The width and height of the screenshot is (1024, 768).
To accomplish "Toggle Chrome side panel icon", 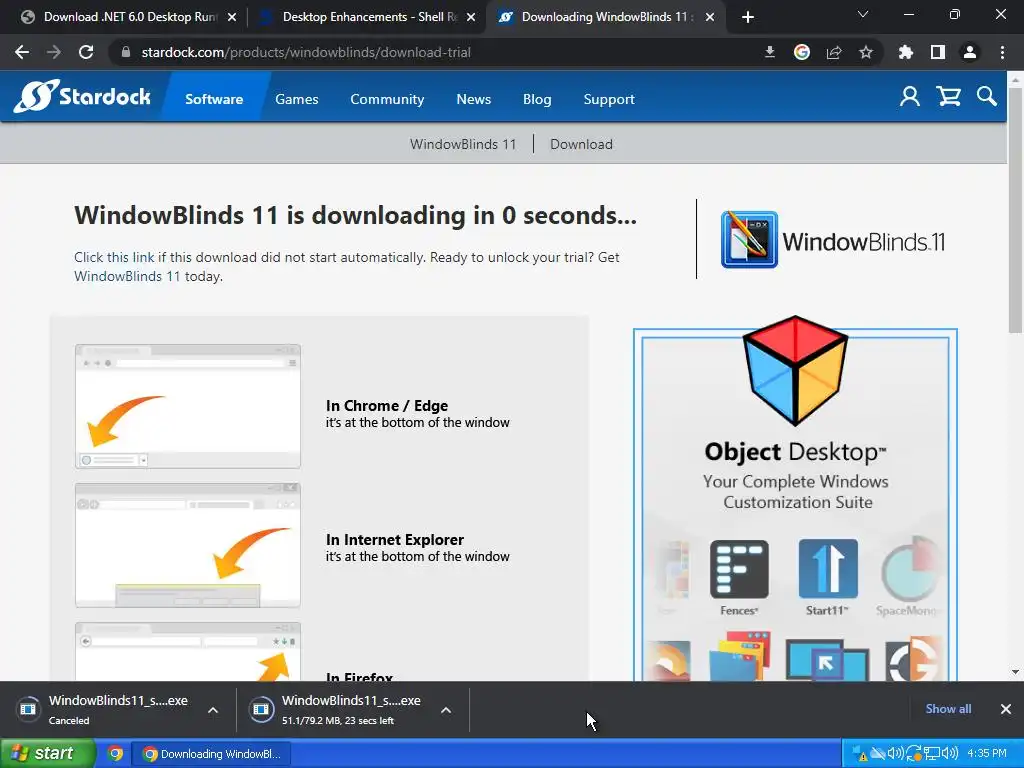I will pyautogui.click(x=938, y=52).
